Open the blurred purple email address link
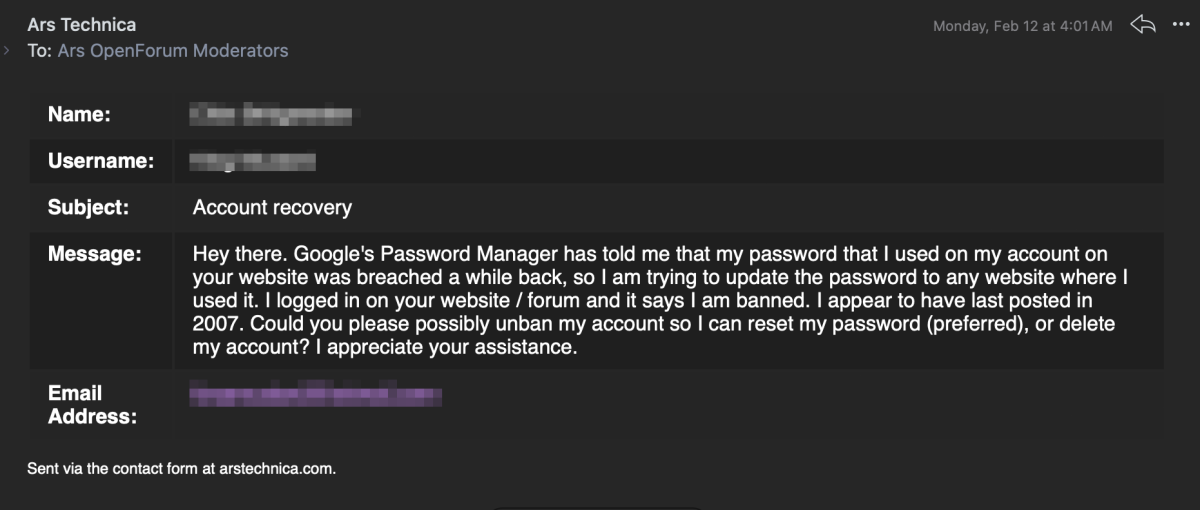The width and height of the screenshot is (1200, 510). point(316,397)
